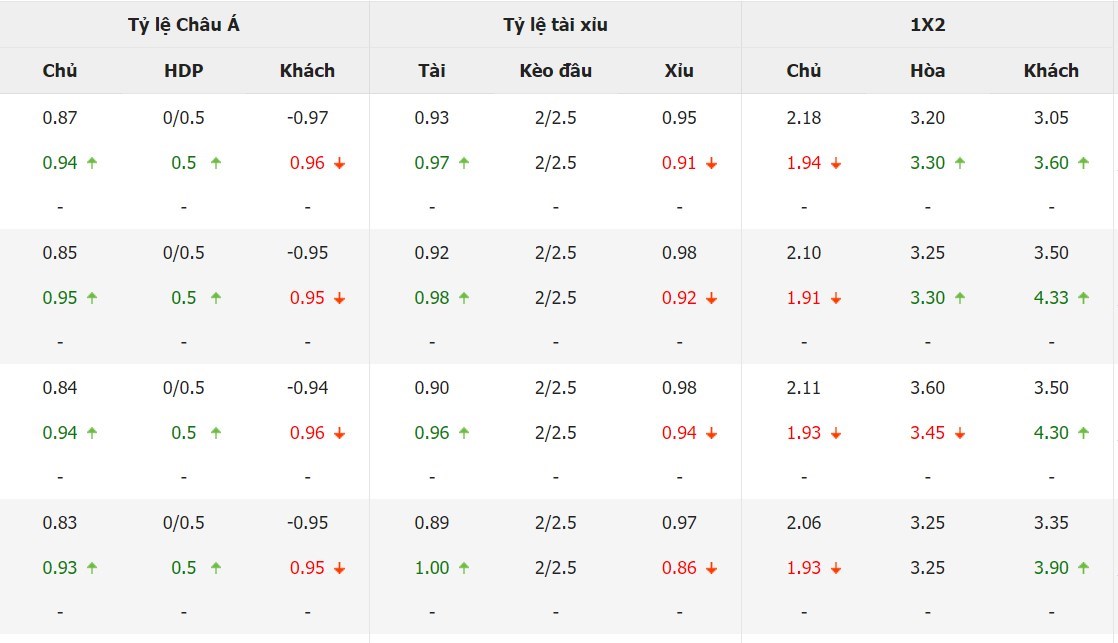Click the 3.60 Hòa opening odds
Screen dimensions: 1118x643
point(928,388)
